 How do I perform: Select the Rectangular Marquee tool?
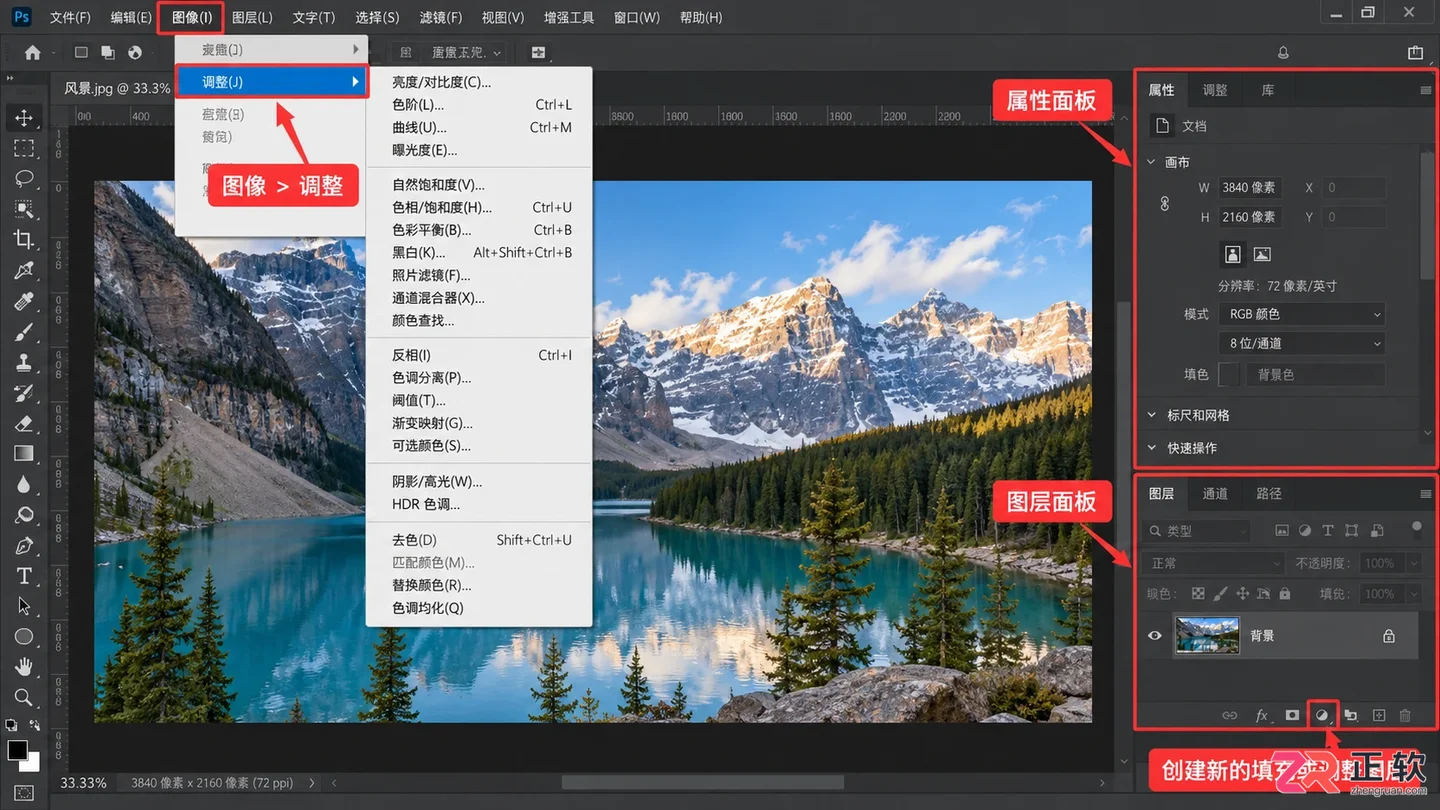(x=24, y=148)
